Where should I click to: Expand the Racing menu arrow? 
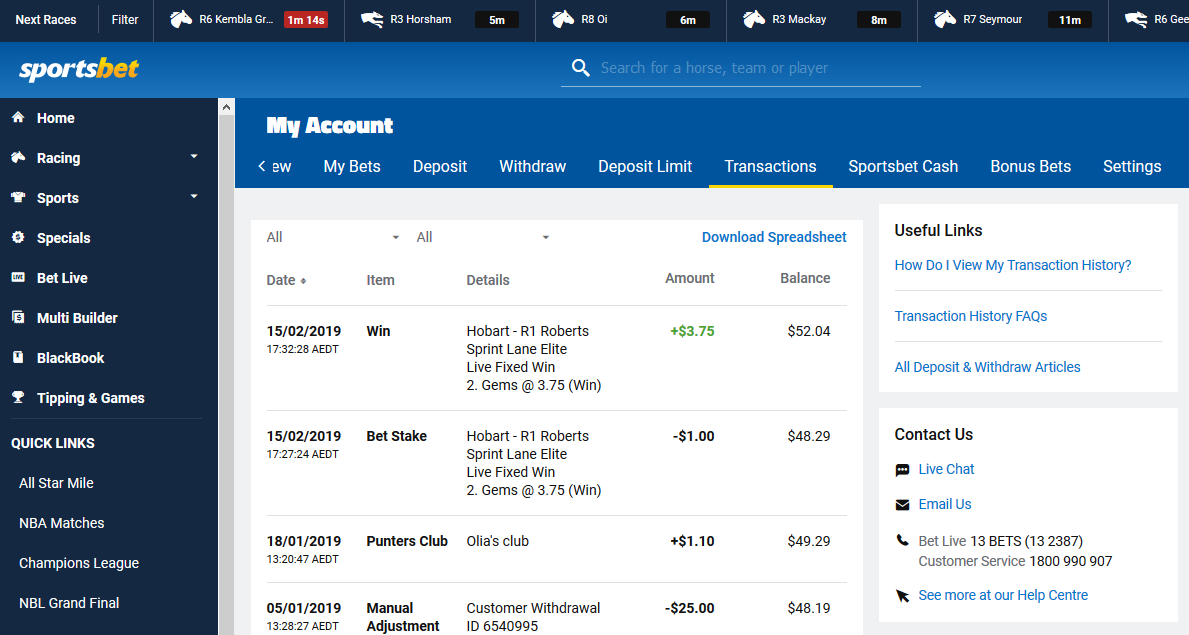(x=194, y=156)
